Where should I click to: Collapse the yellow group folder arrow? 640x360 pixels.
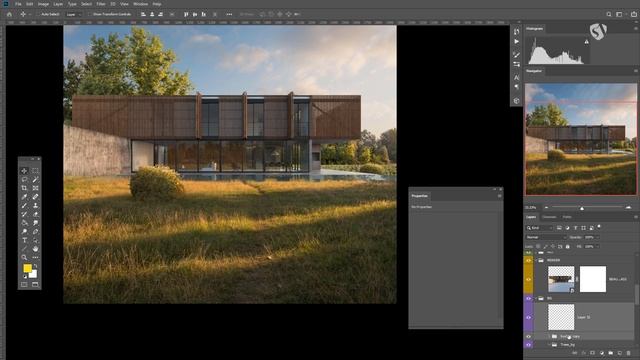(536, 260)
